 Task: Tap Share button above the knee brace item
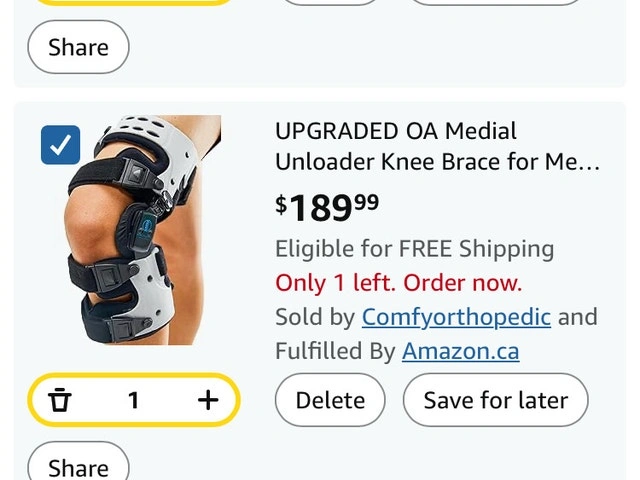click(78, 47)
